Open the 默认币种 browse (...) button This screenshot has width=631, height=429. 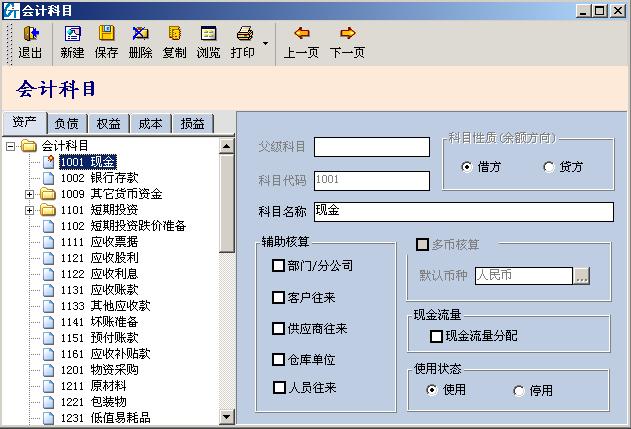pyautogui.click(x=582, y=276)
